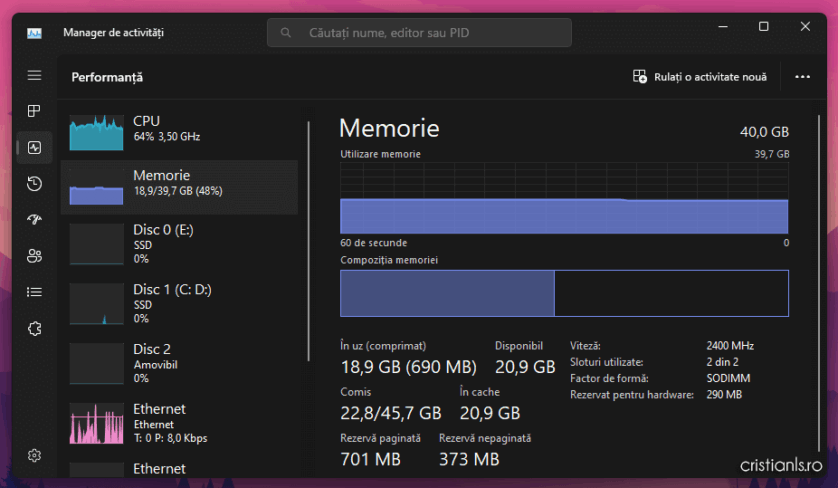
Task: Click the memory details panel scrollbar
Action: point(818,283)
